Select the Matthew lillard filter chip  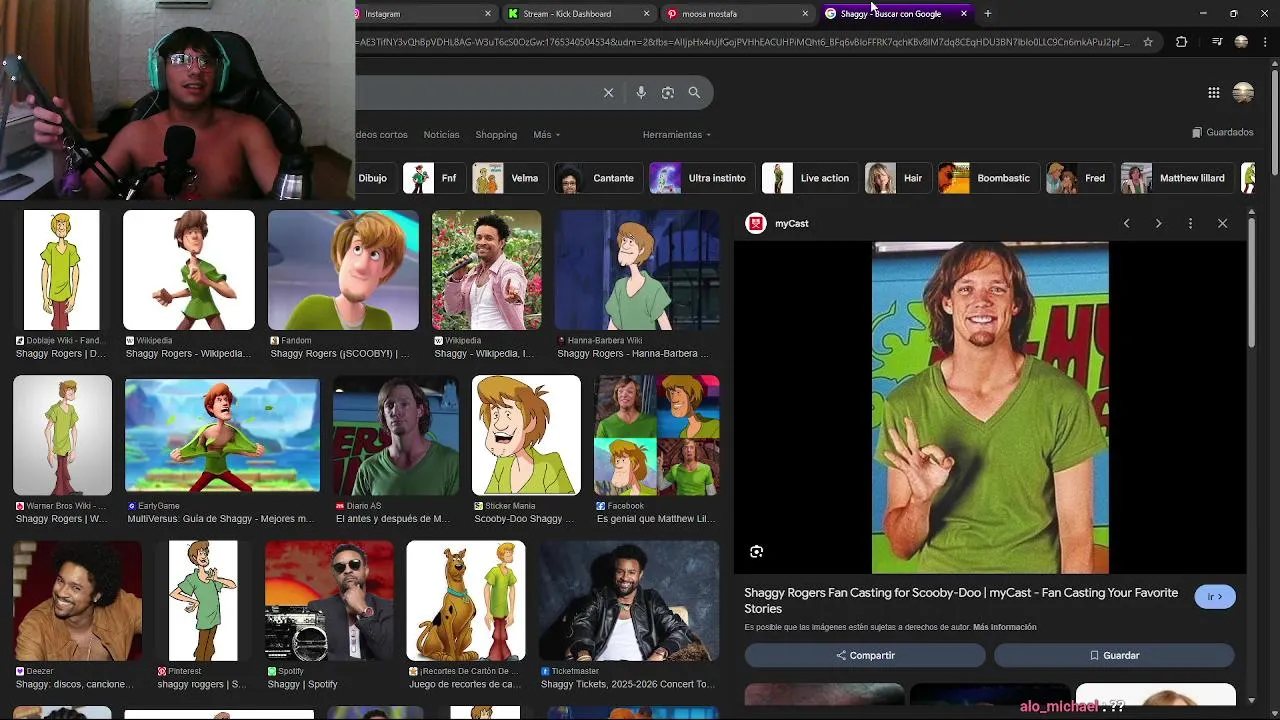[x=1176, y=178]
